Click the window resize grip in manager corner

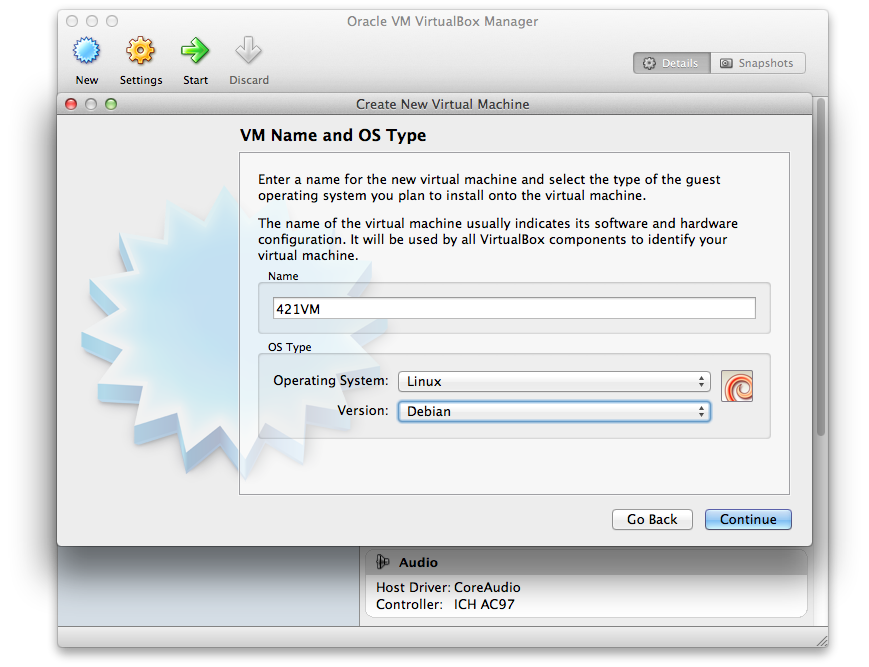pos(822,640)
